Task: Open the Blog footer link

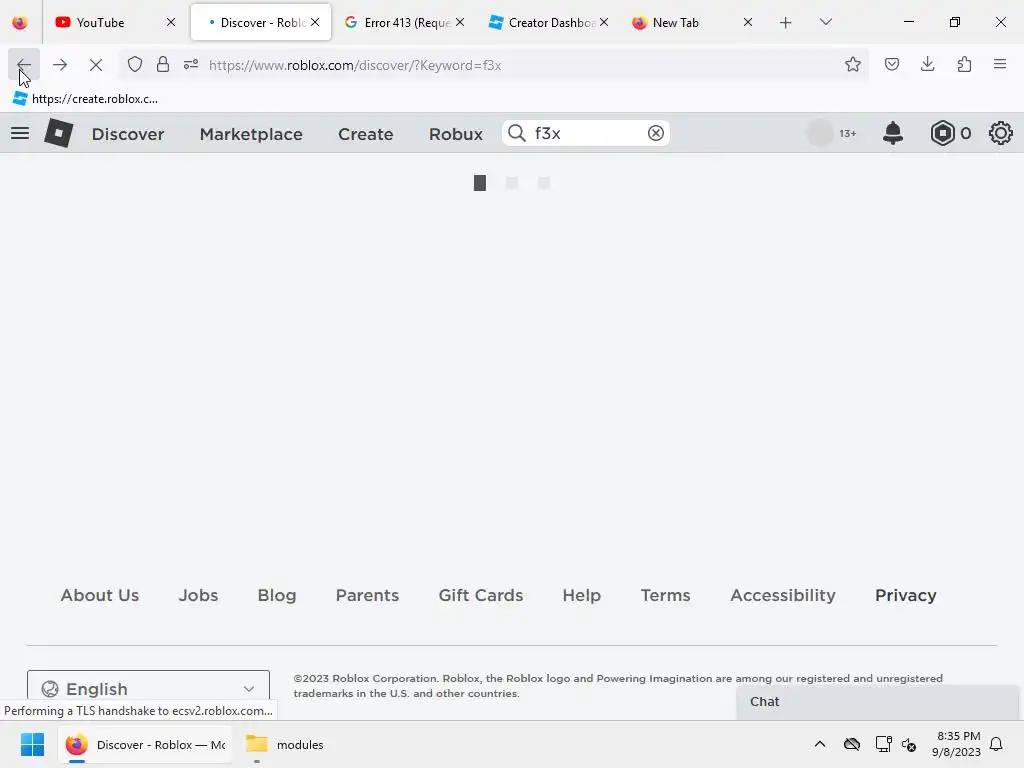Action: click(x=277, y=595)
